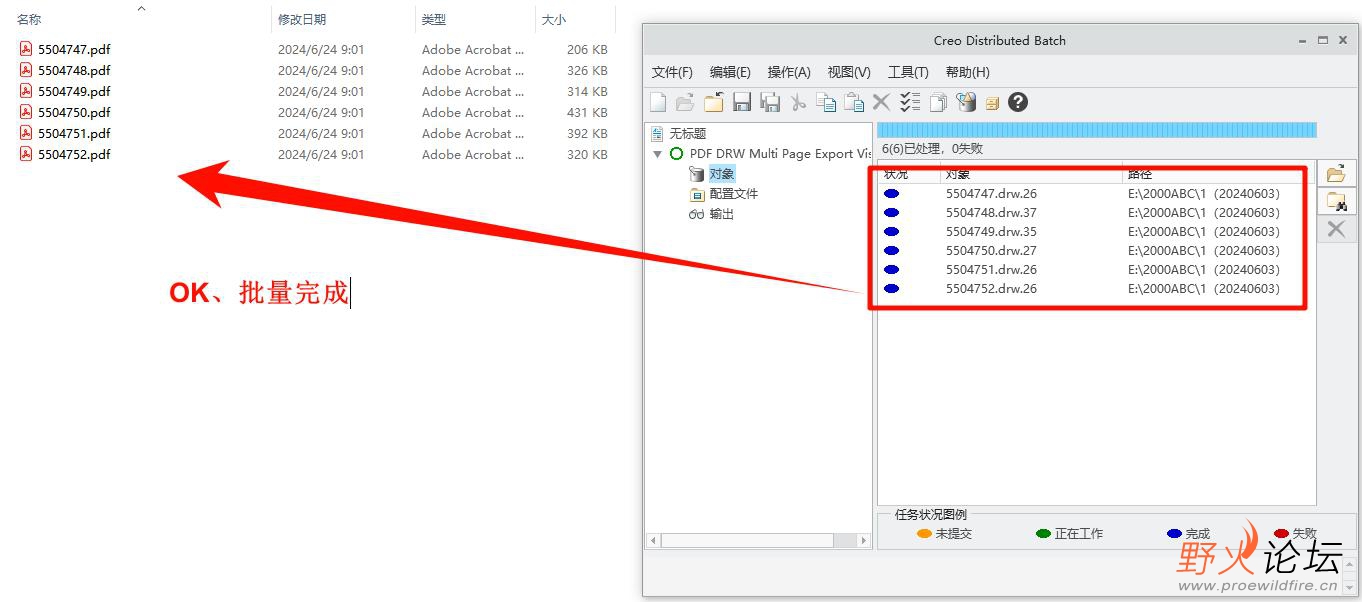The image size is (1362, 602).
Task: Click the Save As double-floppy icon
Action: coord(770,102)
